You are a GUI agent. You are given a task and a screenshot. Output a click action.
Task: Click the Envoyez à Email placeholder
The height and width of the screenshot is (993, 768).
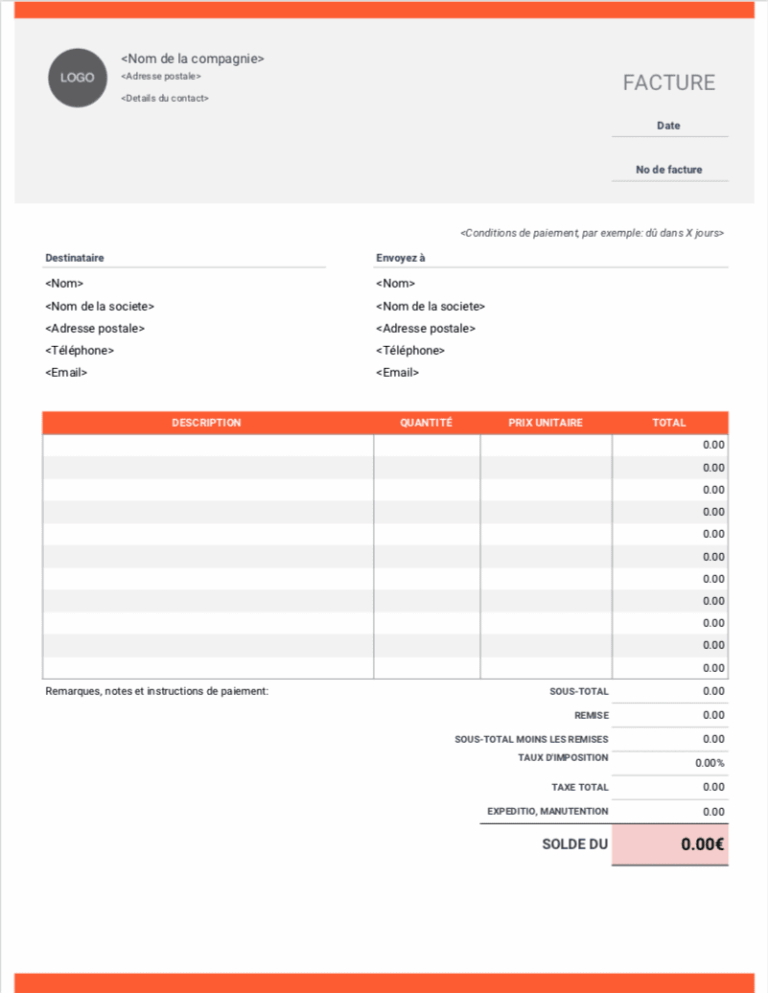click(397, 372)
